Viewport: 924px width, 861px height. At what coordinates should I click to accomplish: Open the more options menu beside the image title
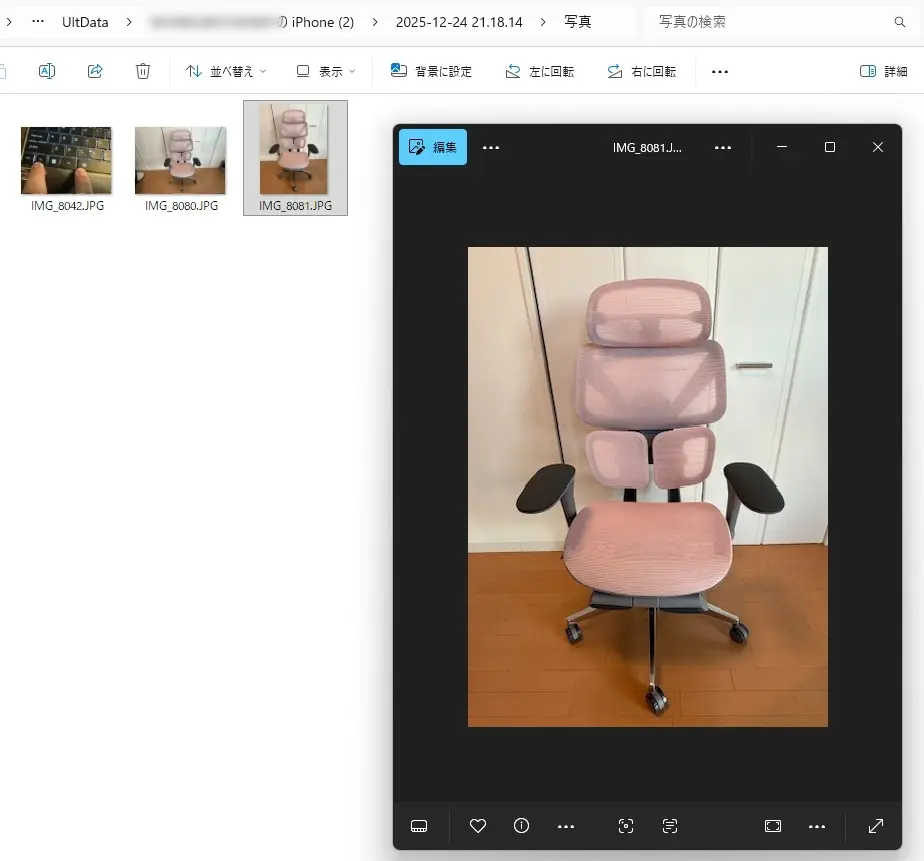[x=723, y=147]
